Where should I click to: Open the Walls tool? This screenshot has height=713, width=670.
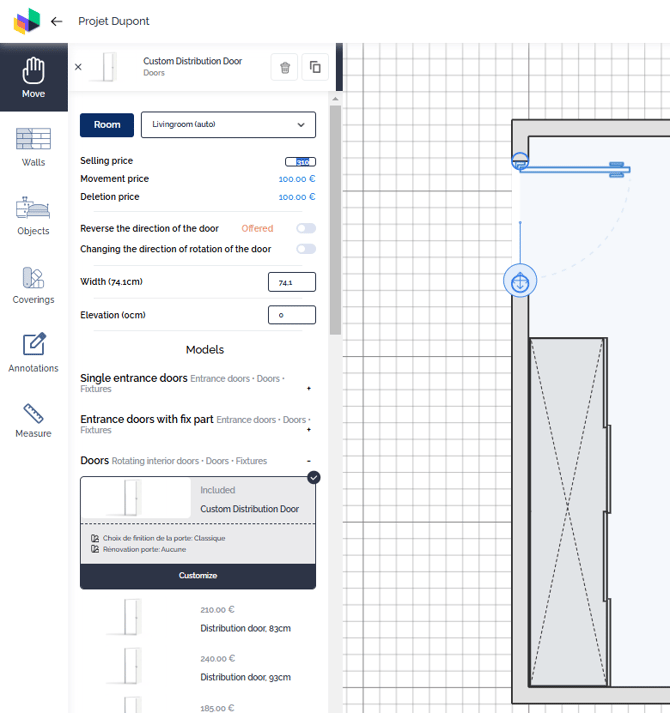[34, 147]
